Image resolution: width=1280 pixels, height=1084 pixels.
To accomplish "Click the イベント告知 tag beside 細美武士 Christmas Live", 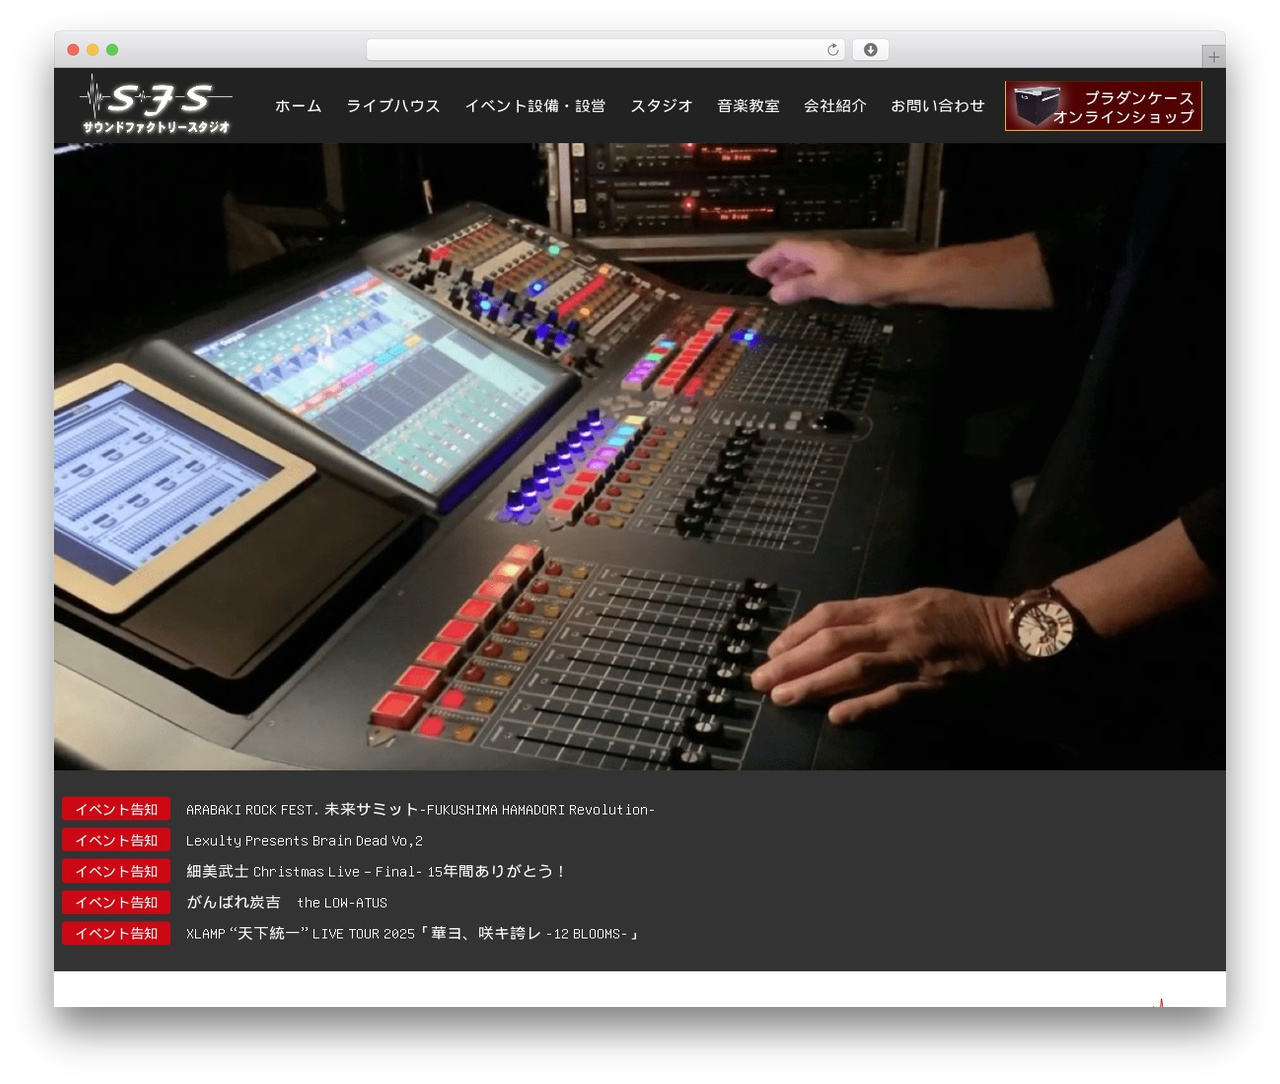I will (x=116, y=872).
